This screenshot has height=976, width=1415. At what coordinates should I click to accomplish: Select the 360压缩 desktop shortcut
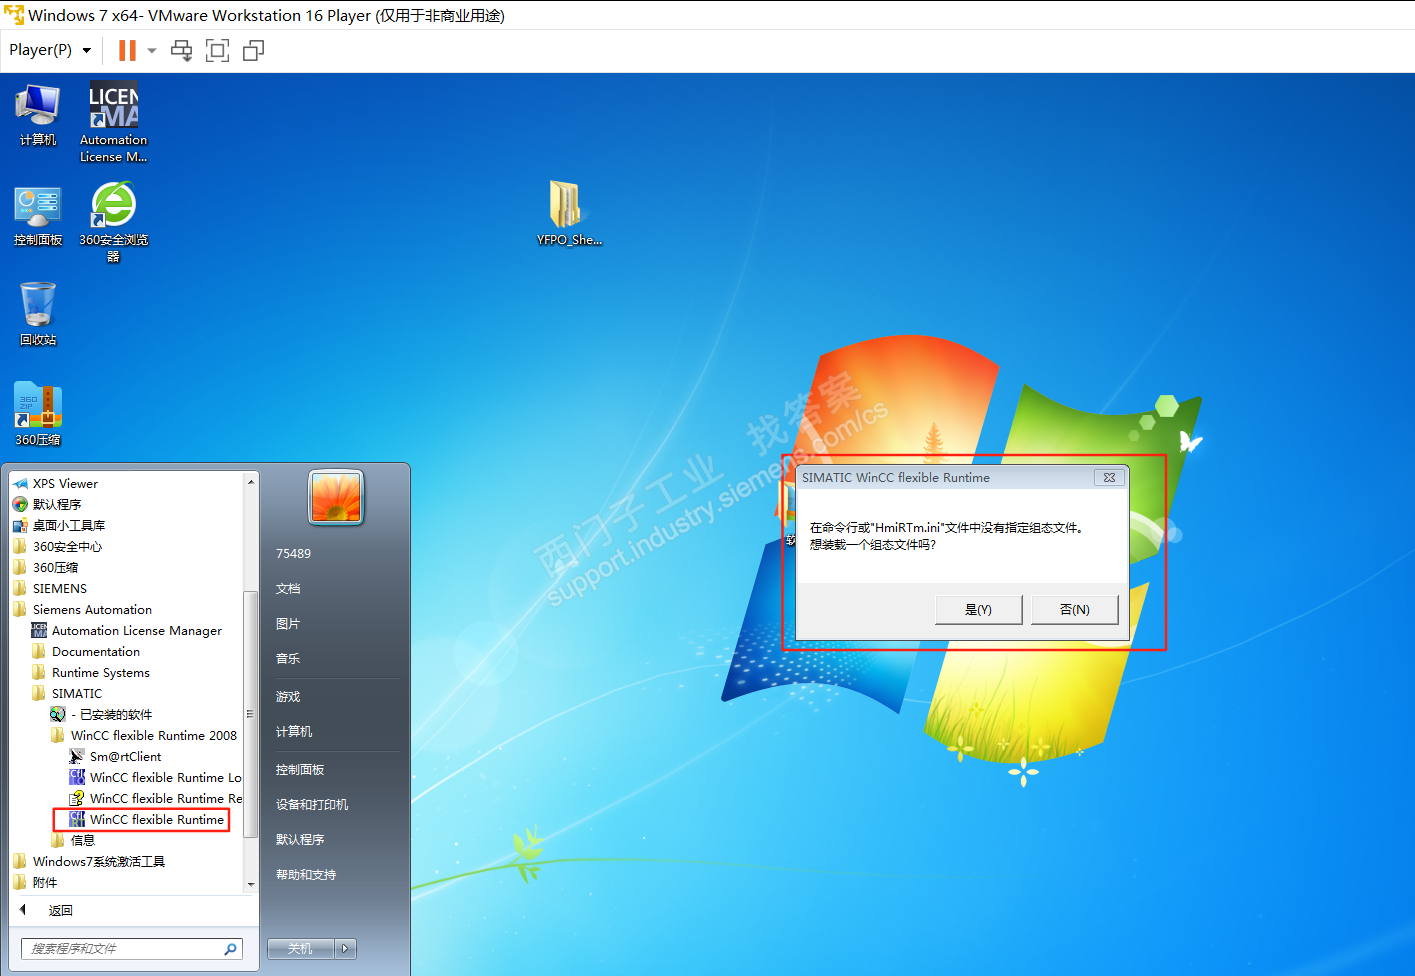38,414
